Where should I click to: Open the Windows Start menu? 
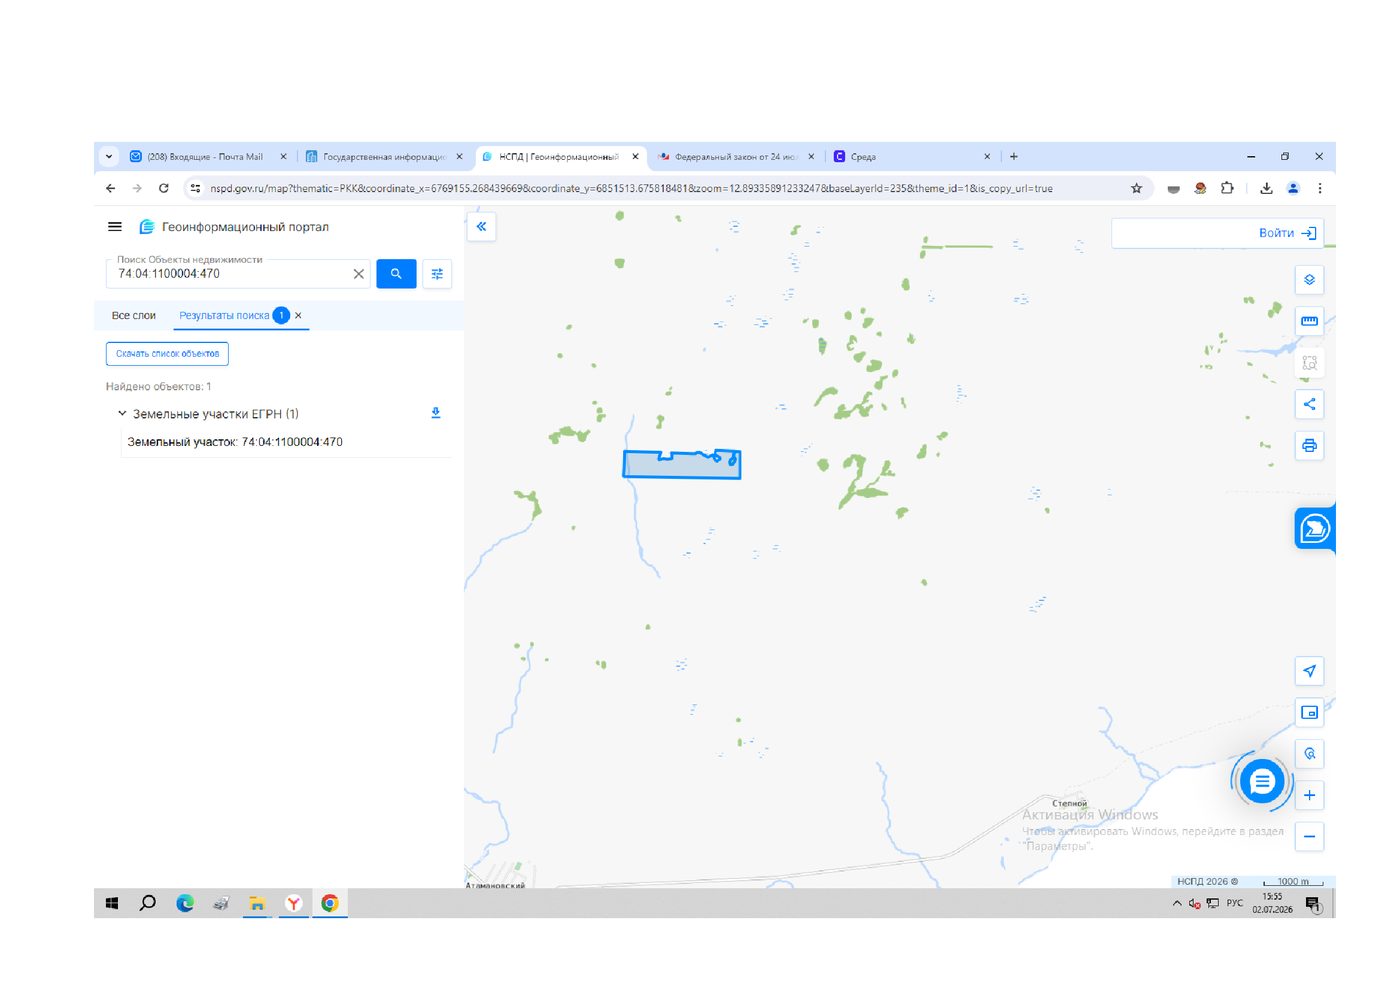coord(112,903)
